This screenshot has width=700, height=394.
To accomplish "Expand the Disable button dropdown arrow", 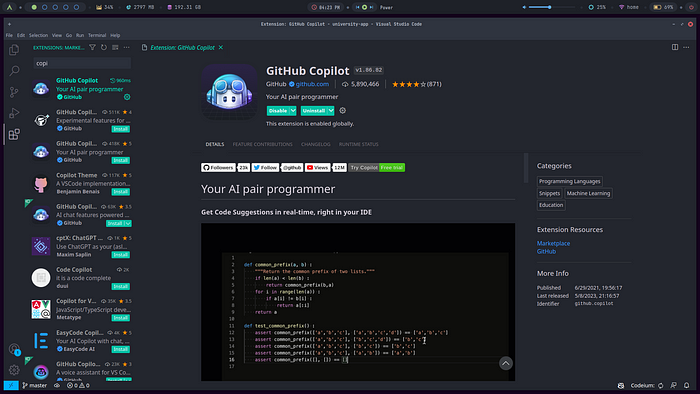I will (293, 111).
